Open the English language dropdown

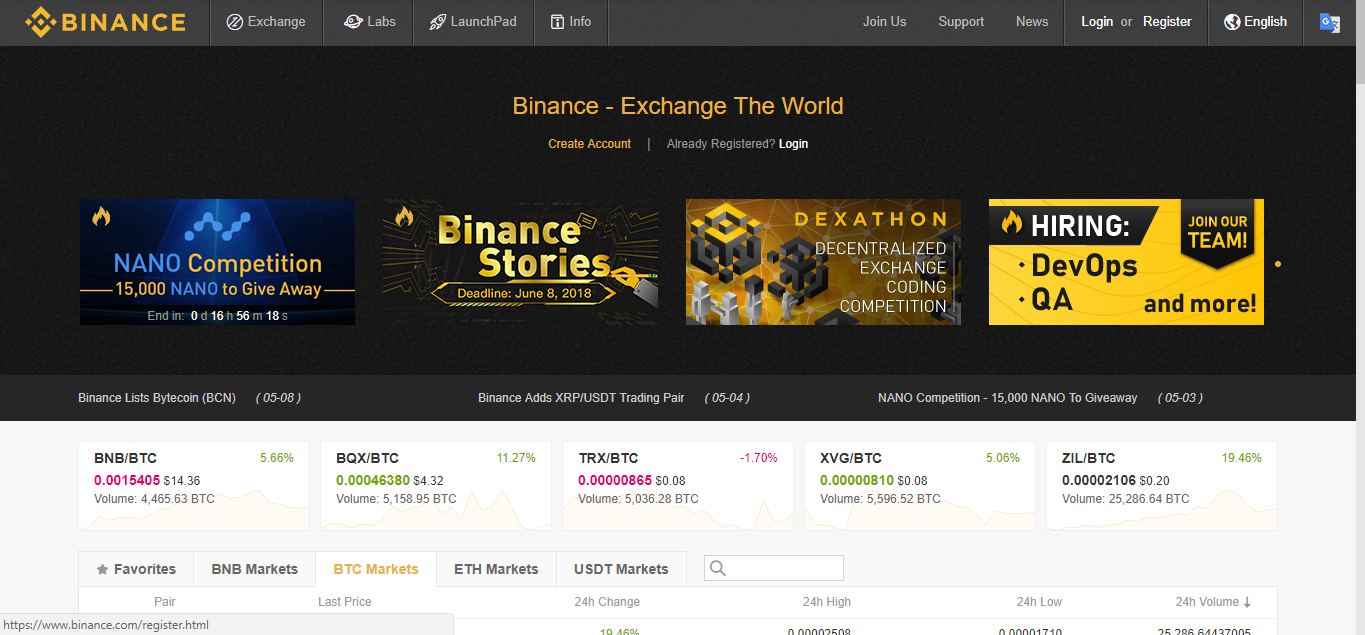pyautogui.click(x=1265, y=22)
